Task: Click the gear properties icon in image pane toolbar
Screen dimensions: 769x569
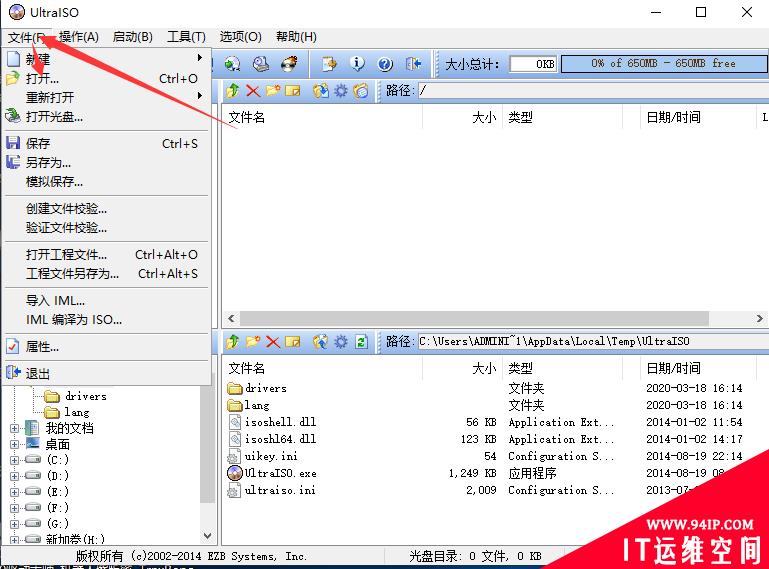Action: tap(340, 91)
